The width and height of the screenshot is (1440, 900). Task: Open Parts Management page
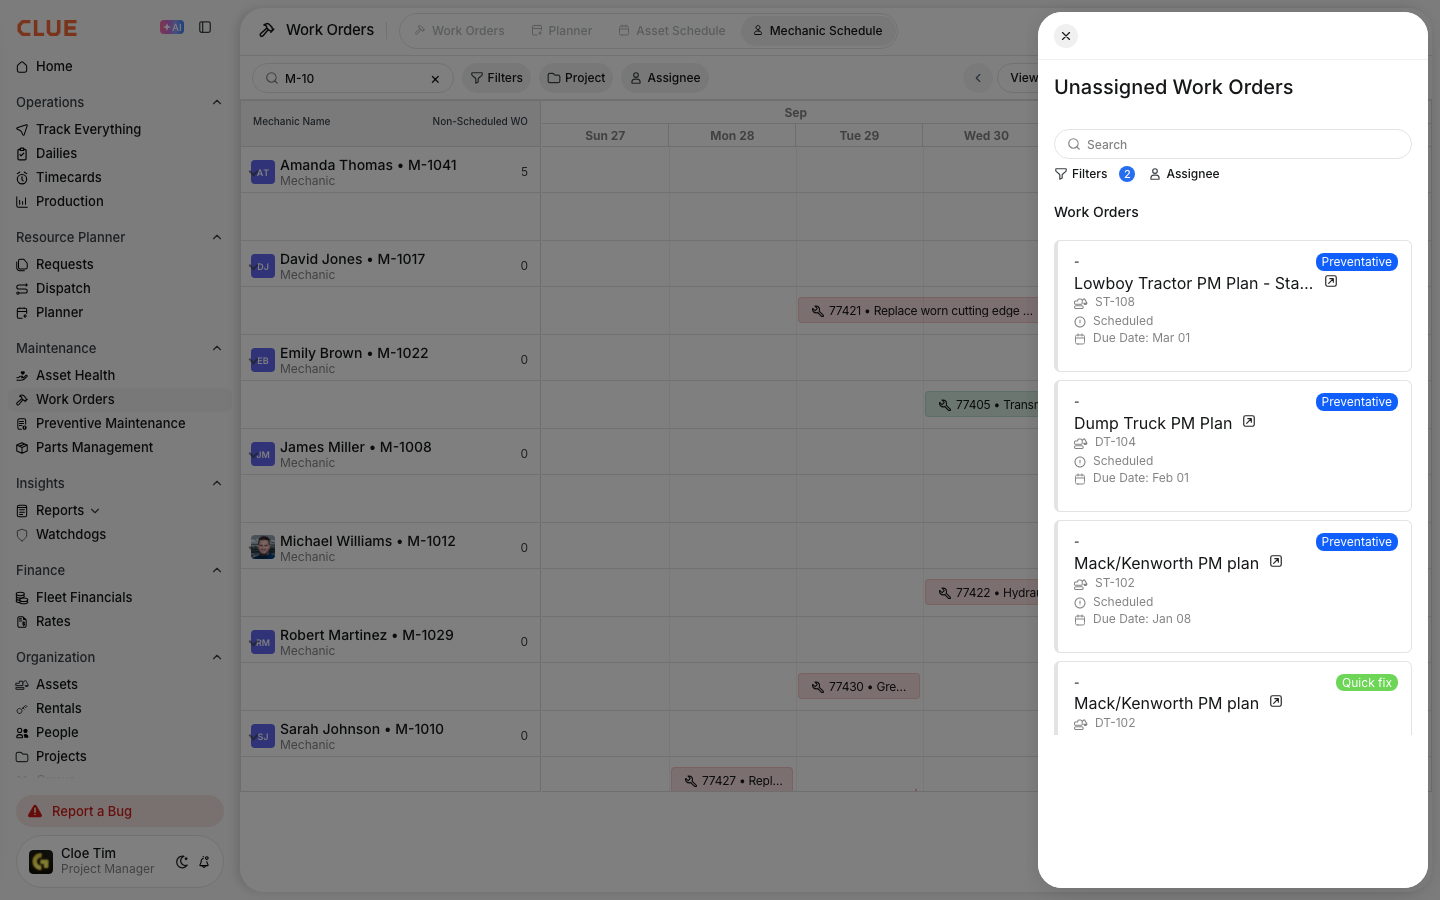tap(94, 447)
